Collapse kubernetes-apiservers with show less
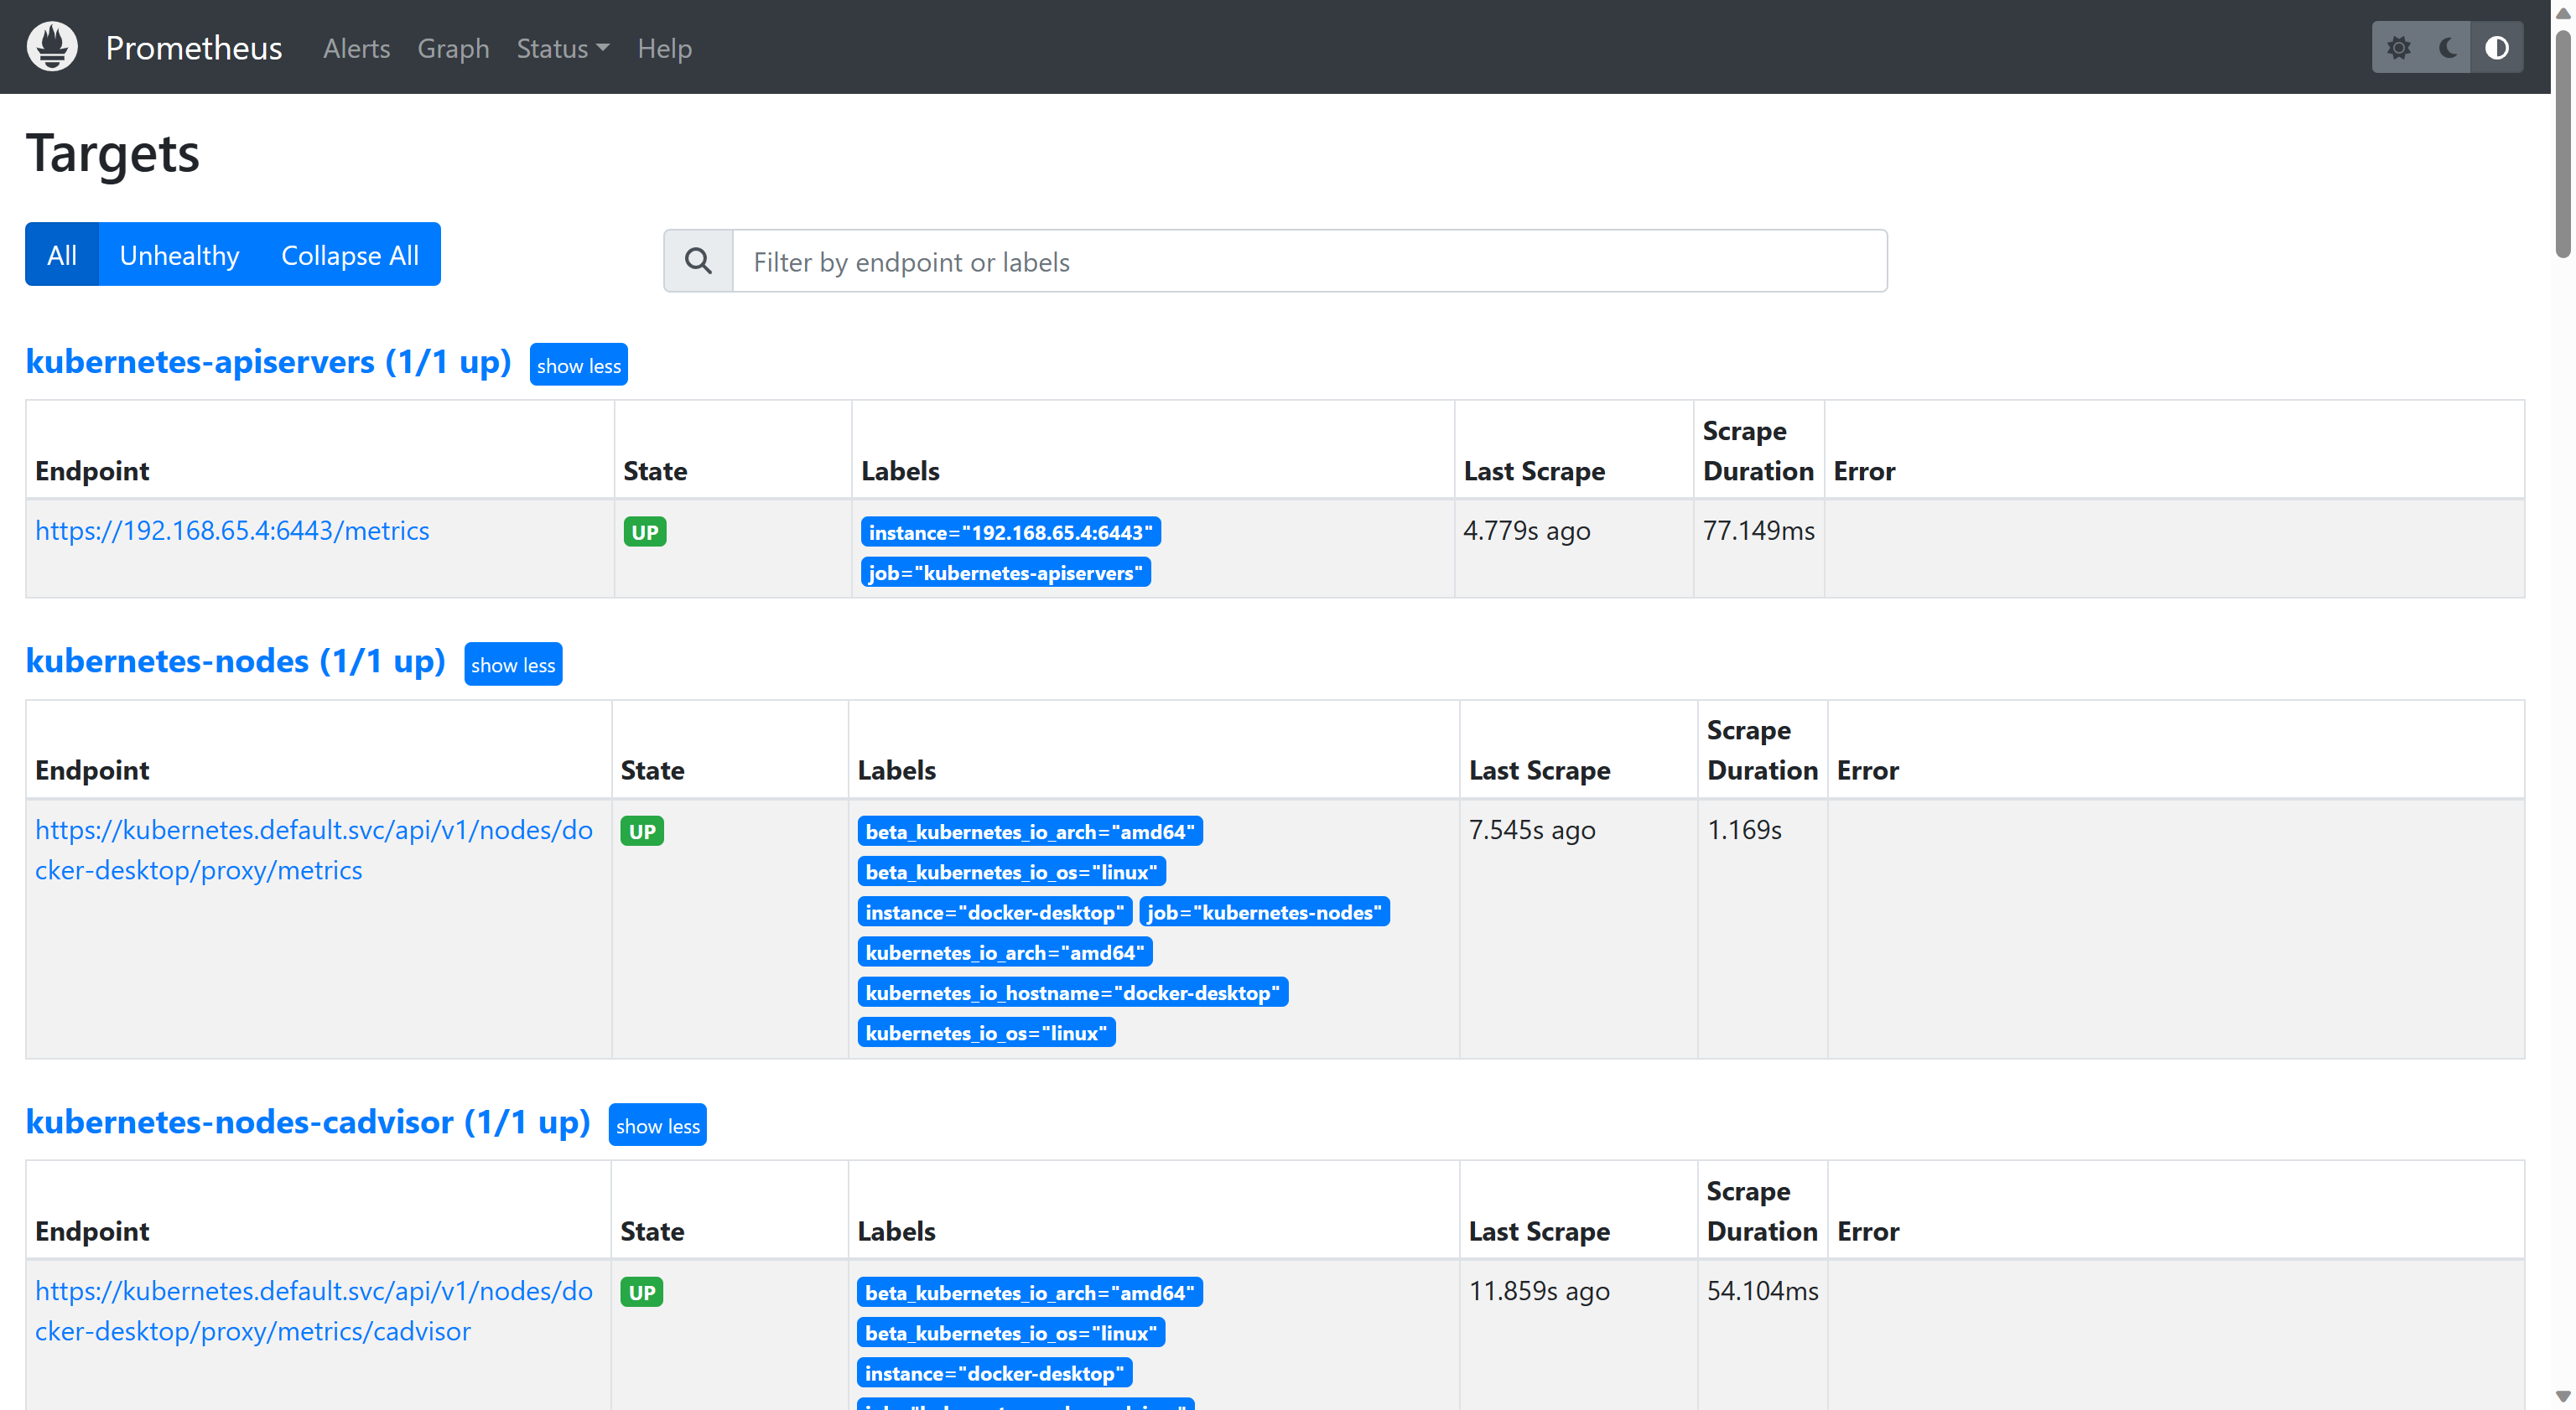The image size is (2576, 1410). (x=579, y=365)
